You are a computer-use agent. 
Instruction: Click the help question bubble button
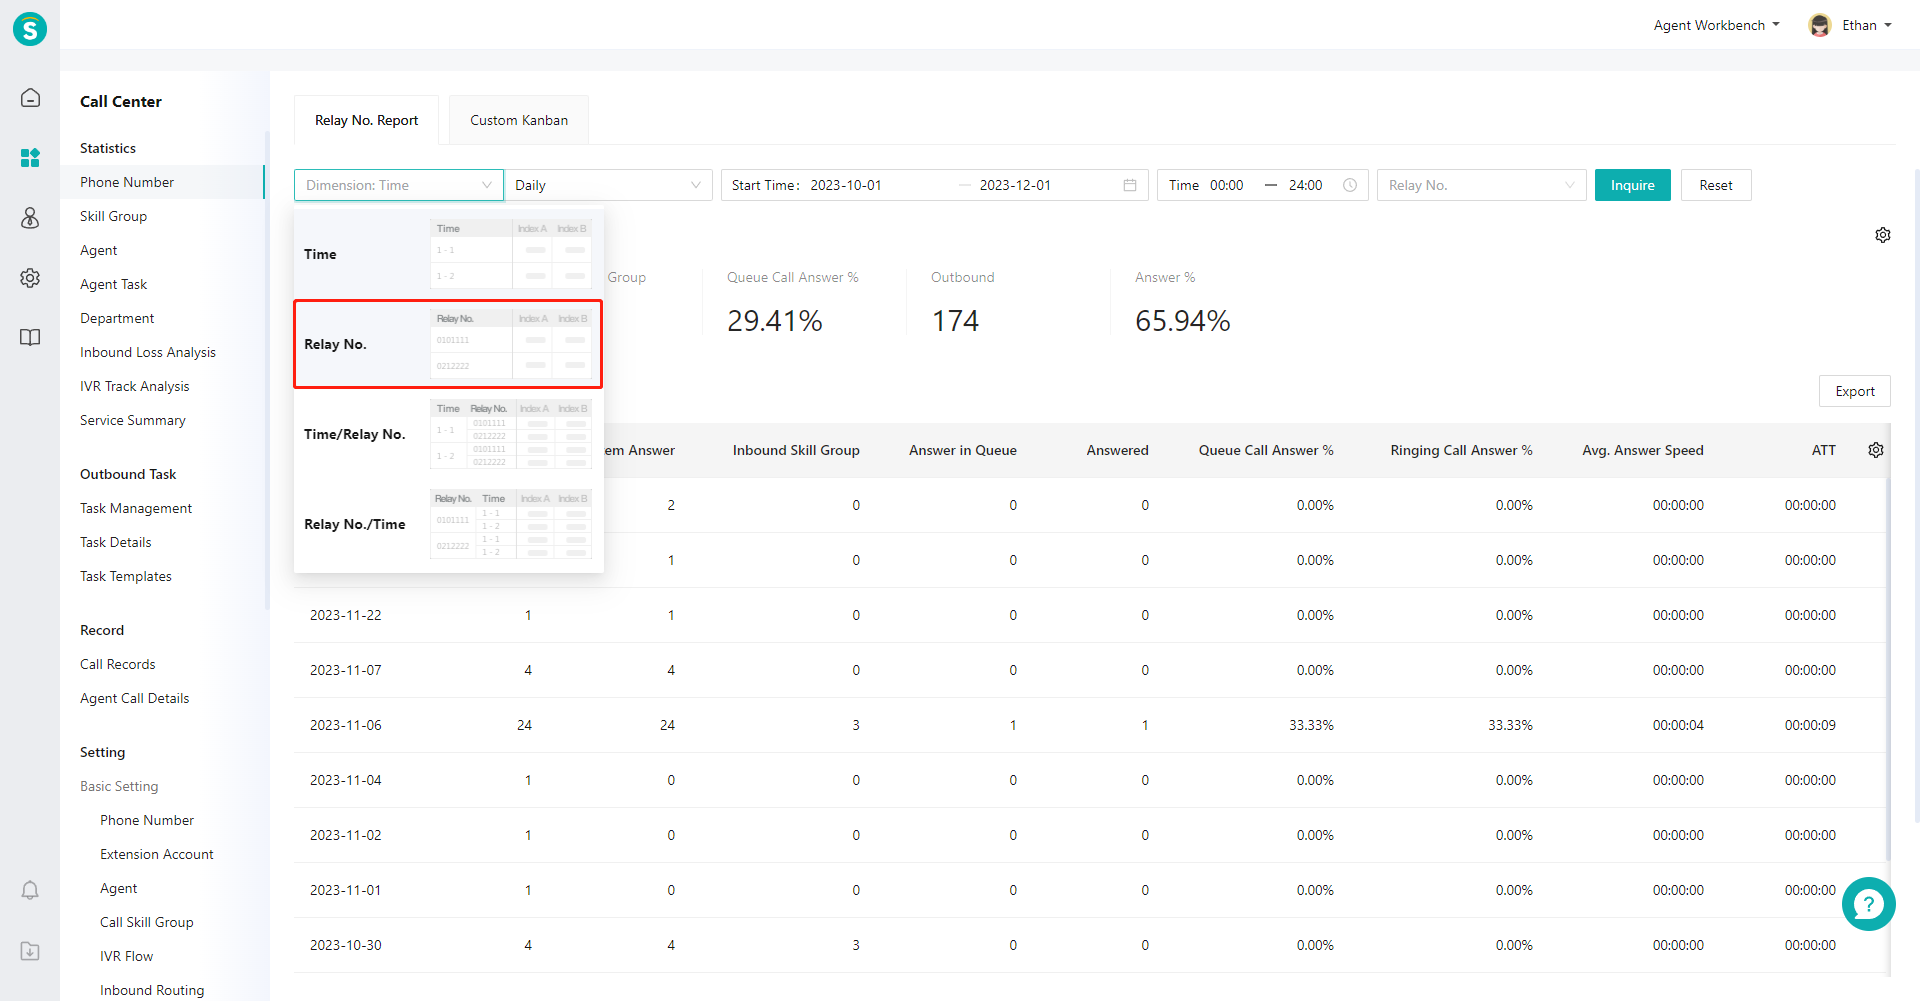click(x=1868, y=904)
